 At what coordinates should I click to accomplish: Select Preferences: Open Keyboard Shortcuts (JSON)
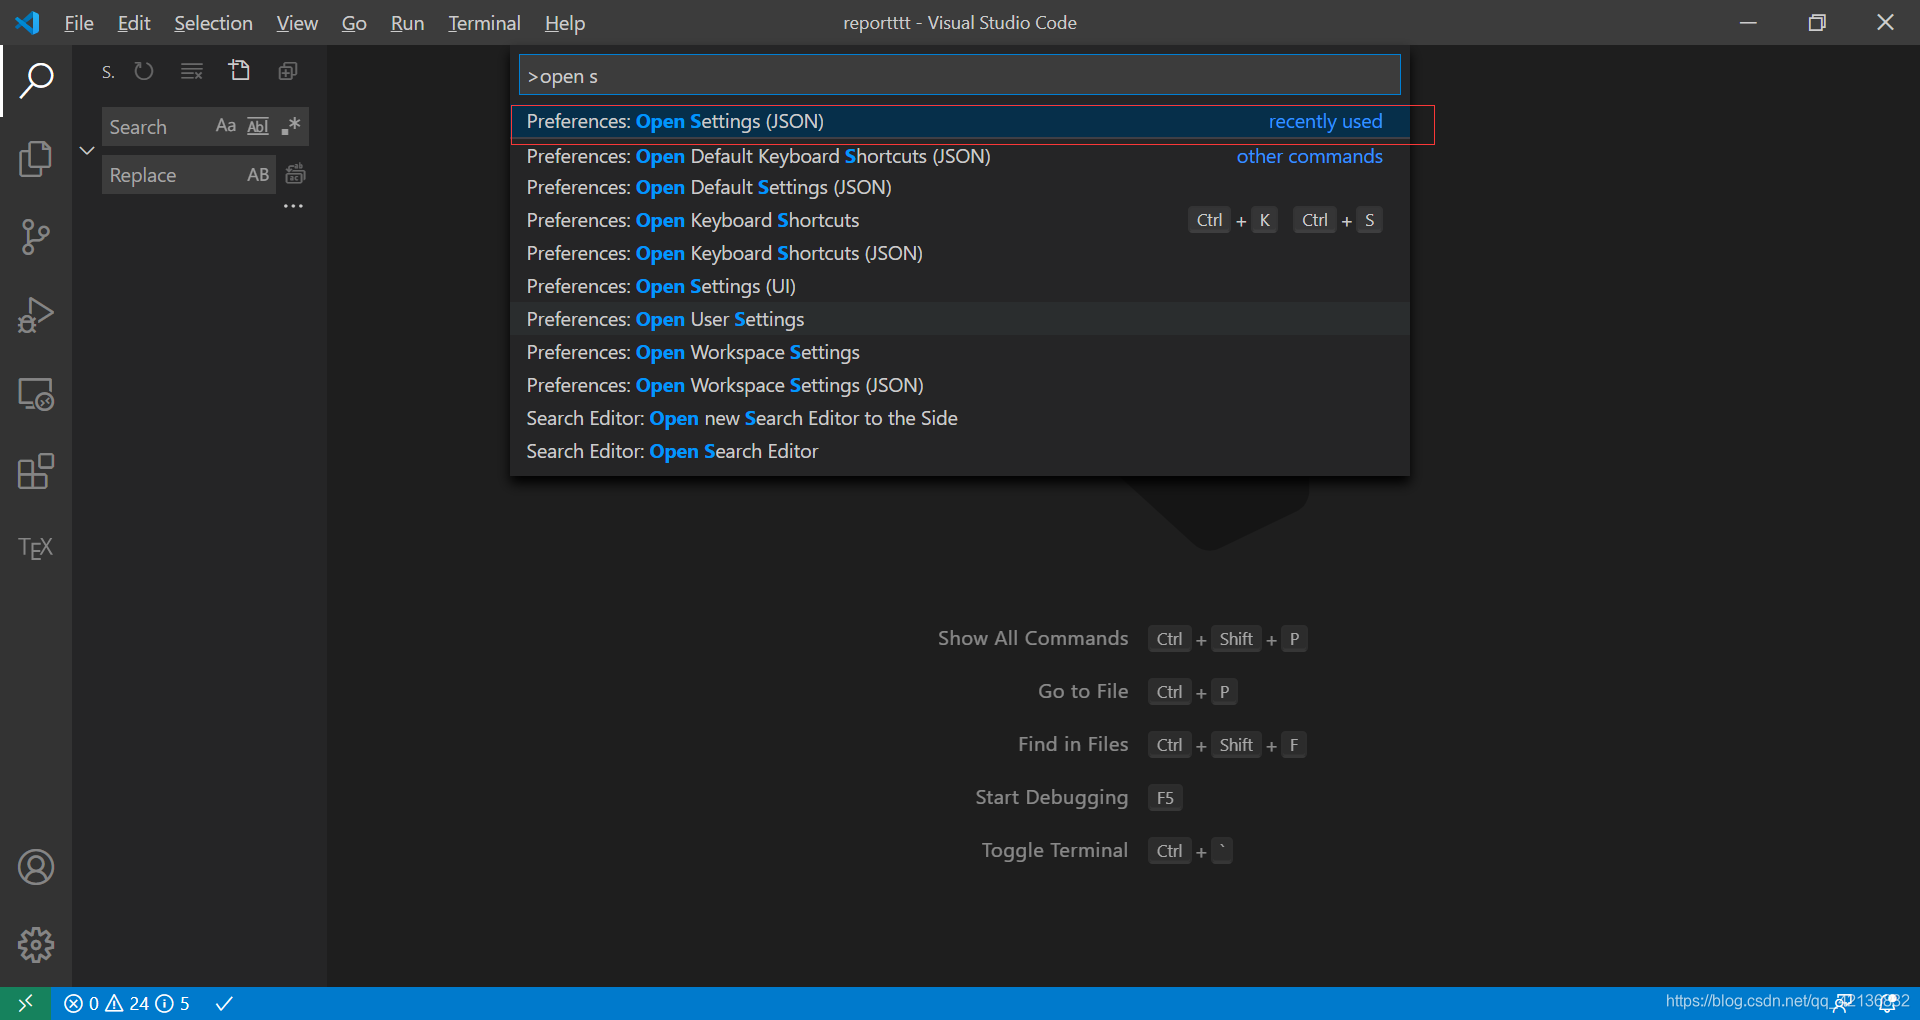click(x=960, y=254)
